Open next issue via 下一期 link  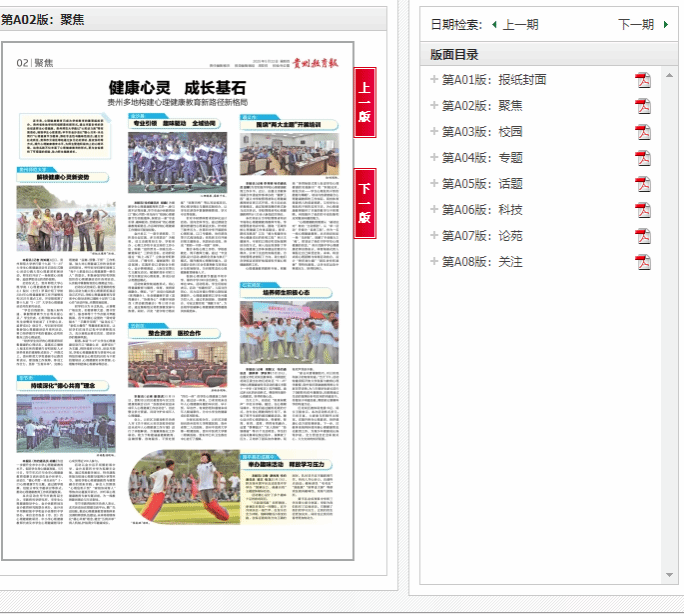[x=636, y=24]
